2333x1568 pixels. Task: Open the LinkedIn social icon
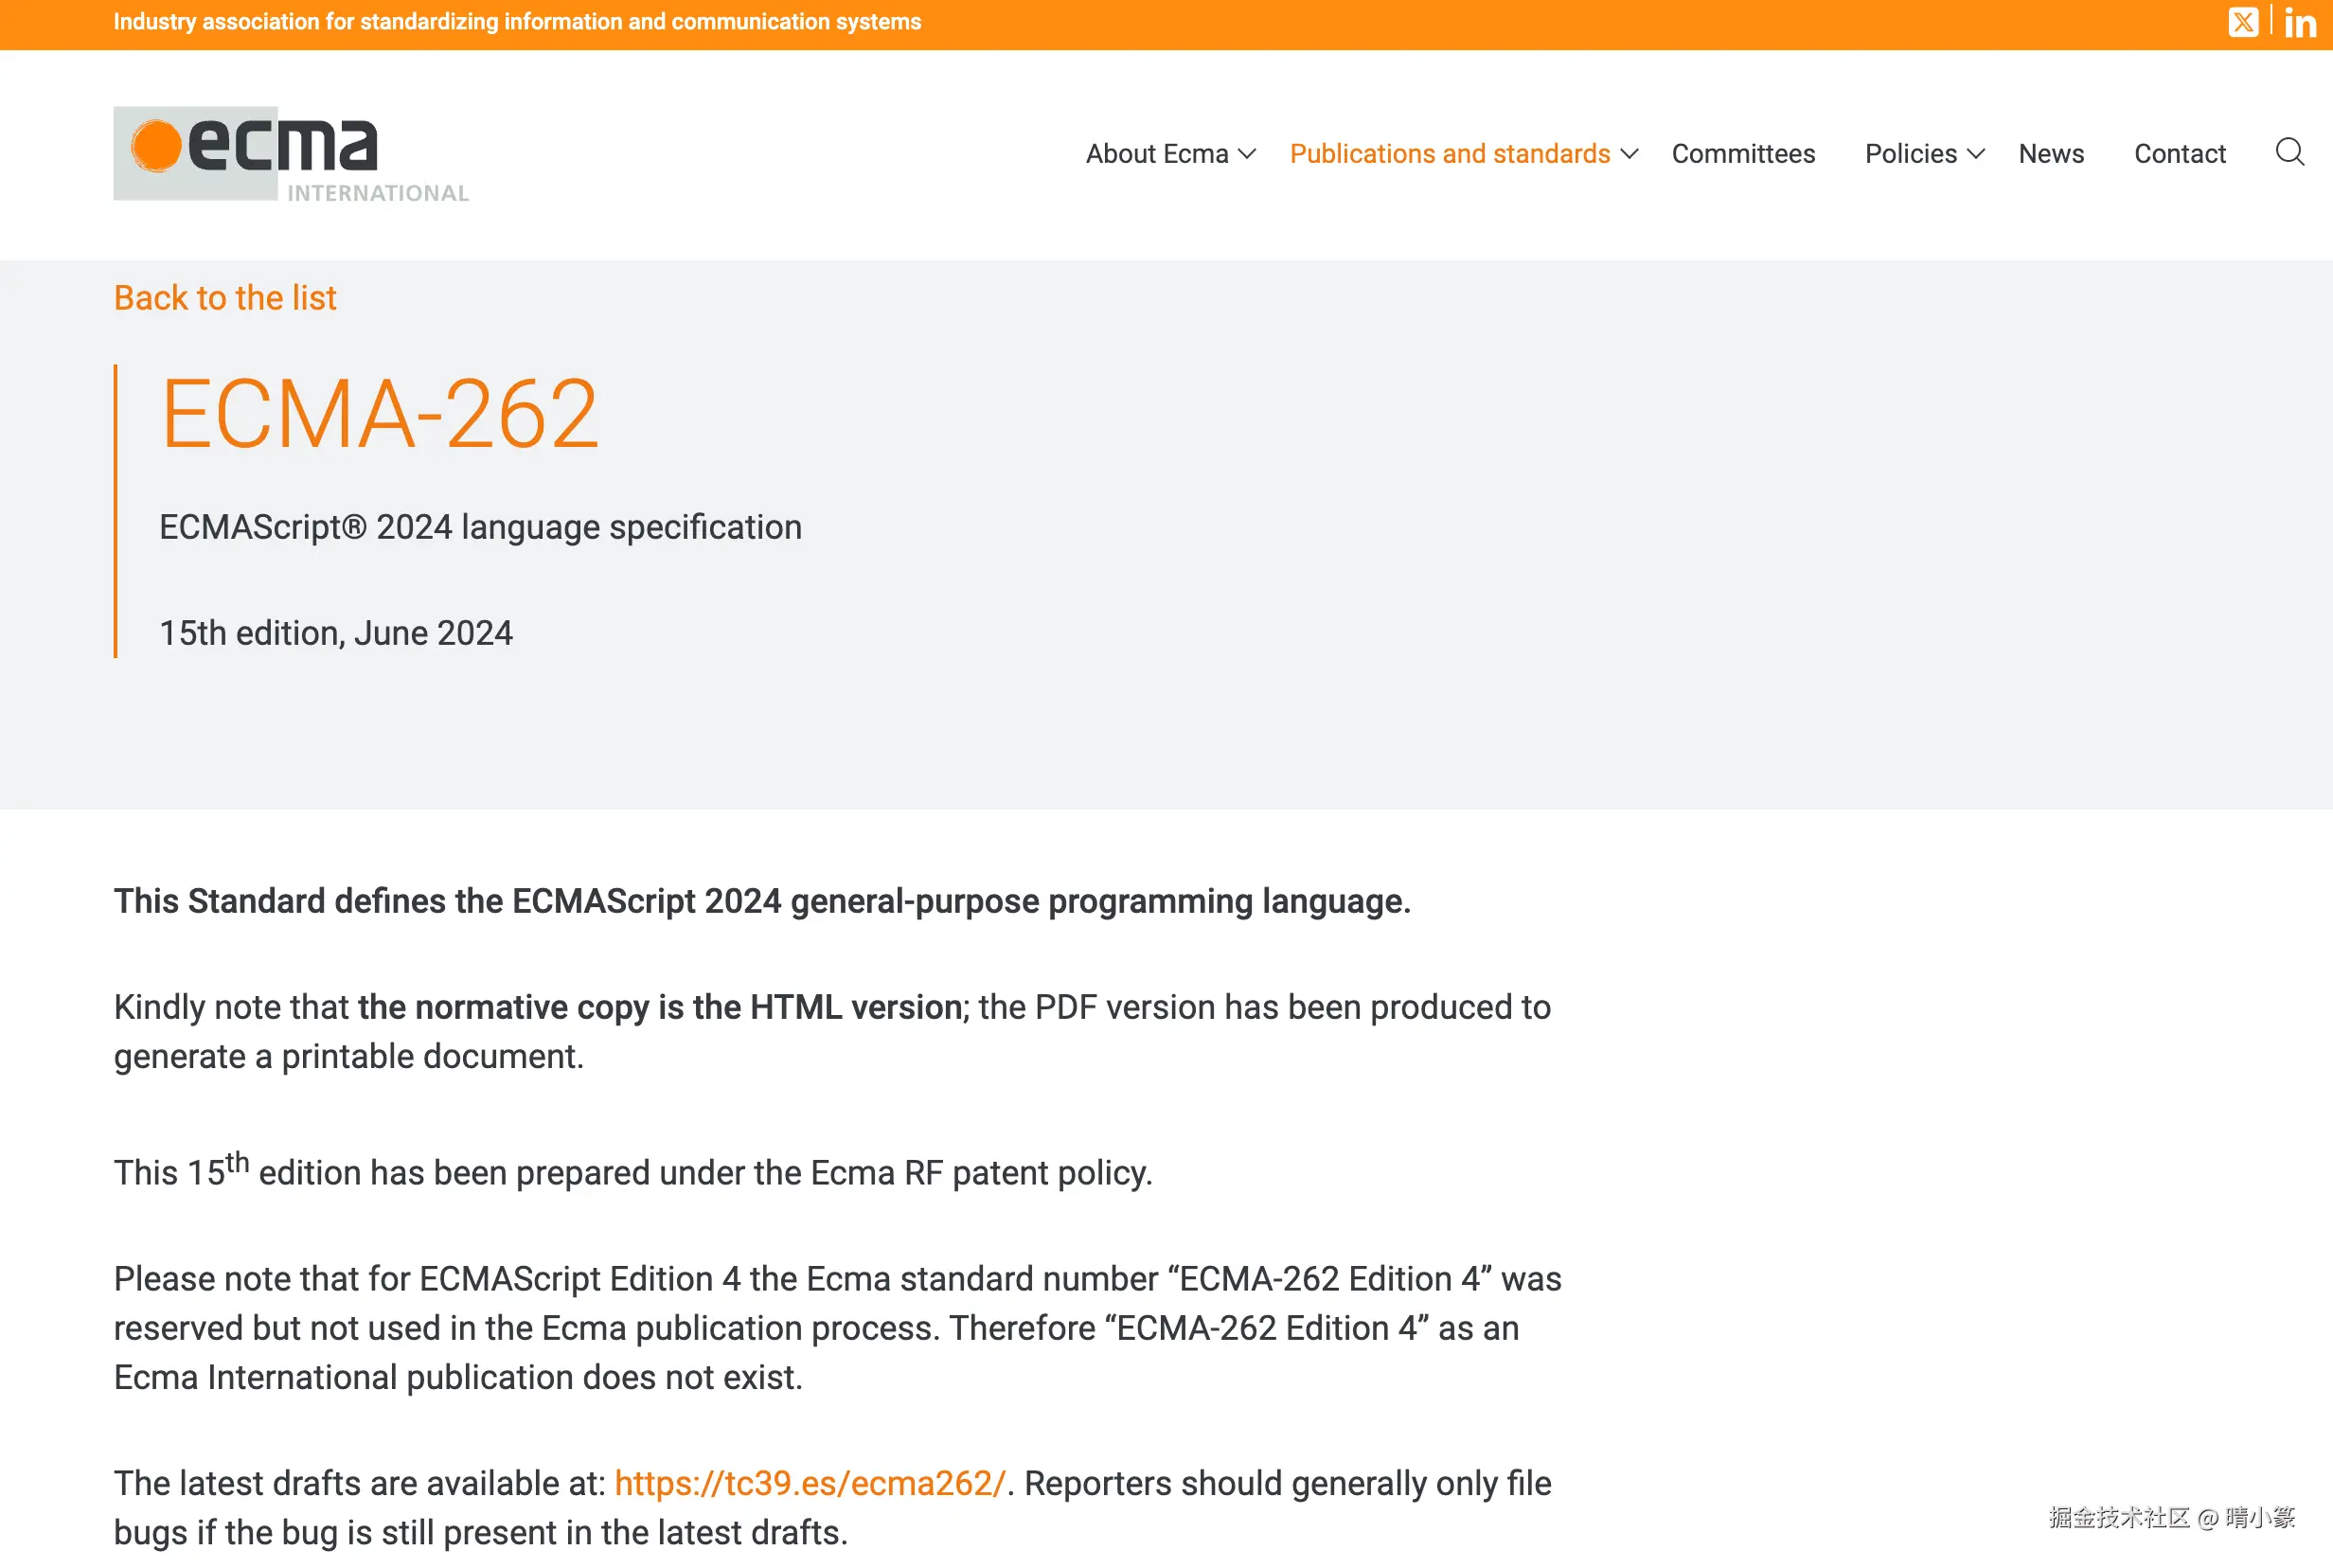2300,22
